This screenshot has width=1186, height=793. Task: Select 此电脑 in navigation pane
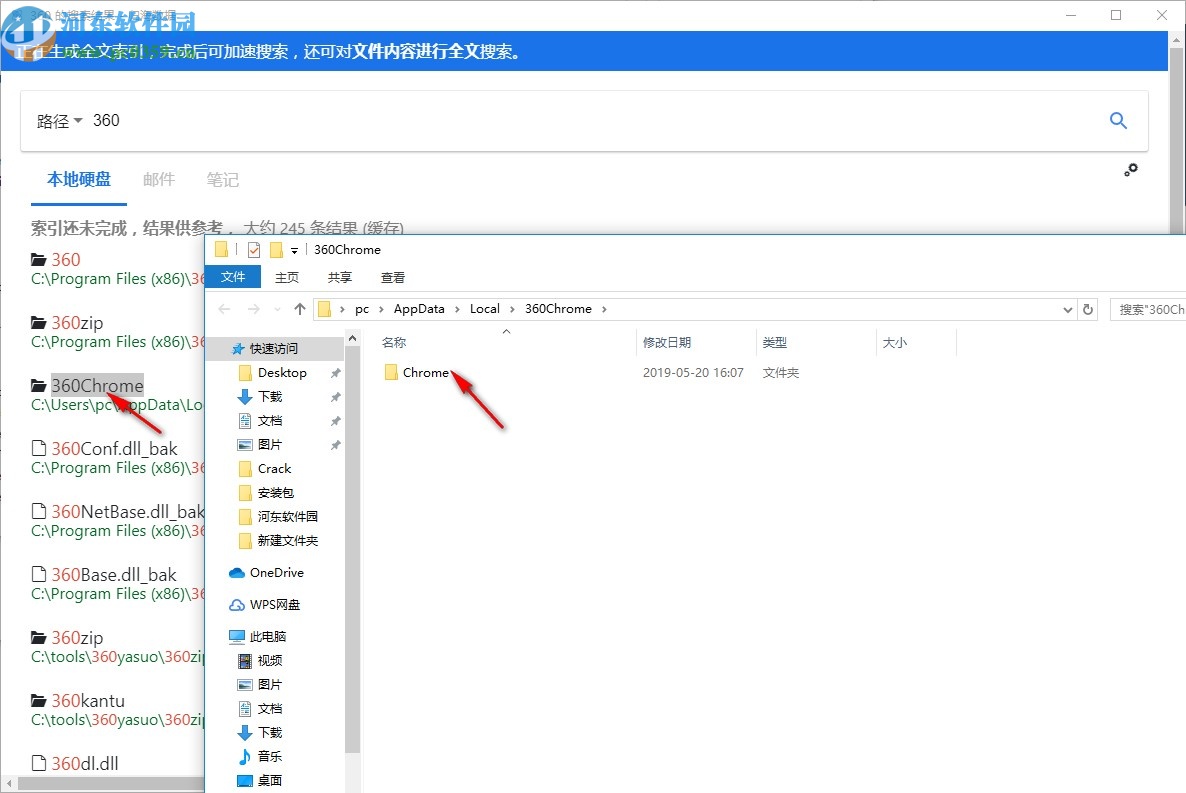coord(268,636)
